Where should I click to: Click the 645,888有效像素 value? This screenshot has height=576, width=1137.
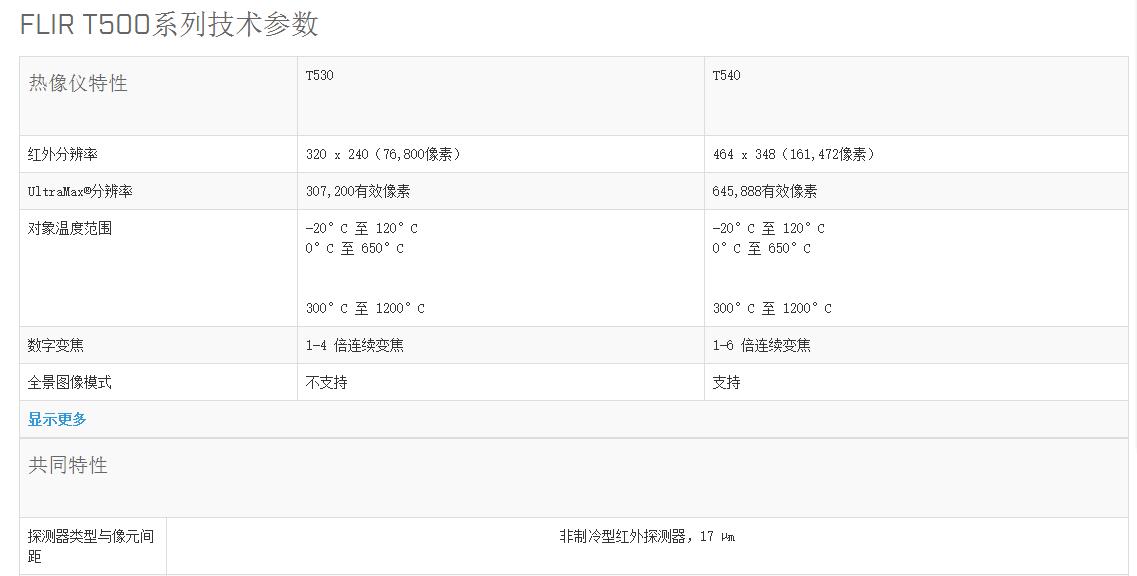click(x=764, y=192)
